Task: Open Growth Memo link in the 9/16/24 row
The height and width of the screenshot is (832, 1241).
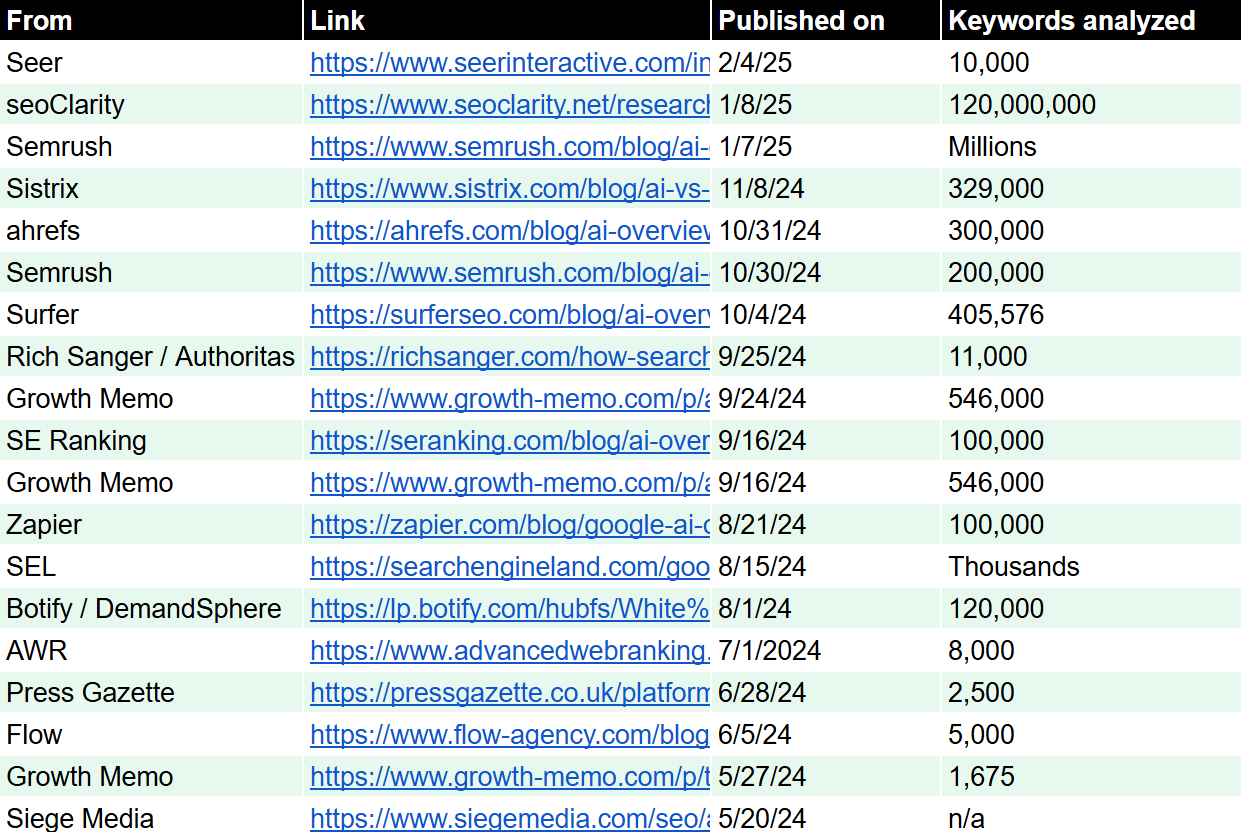Action: click(510, 483)
